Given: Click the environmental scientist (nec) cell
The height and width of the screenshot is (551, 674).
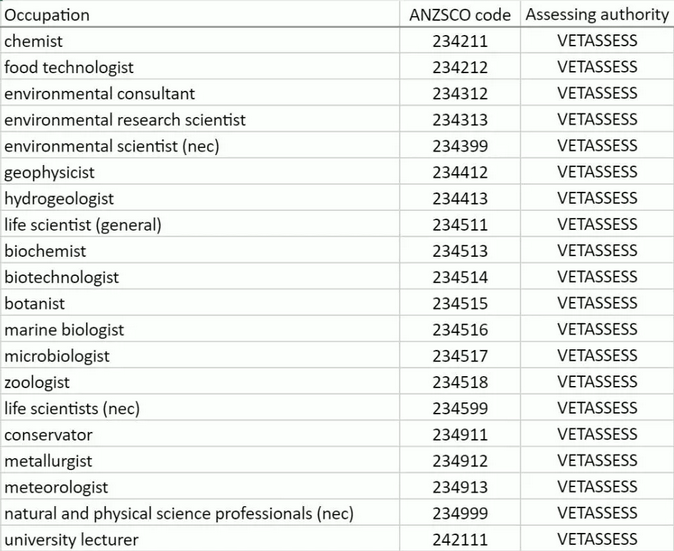Looking at the screenshot, I should pyautogui.click(x=200, y=146).
